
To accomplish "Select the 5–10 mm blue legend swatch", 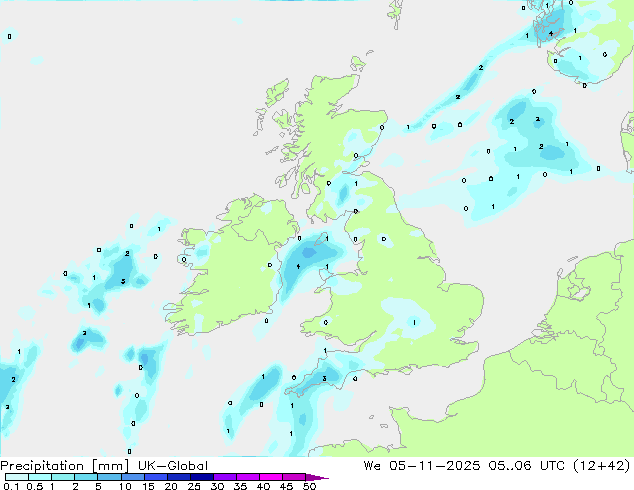I will 109,477.
